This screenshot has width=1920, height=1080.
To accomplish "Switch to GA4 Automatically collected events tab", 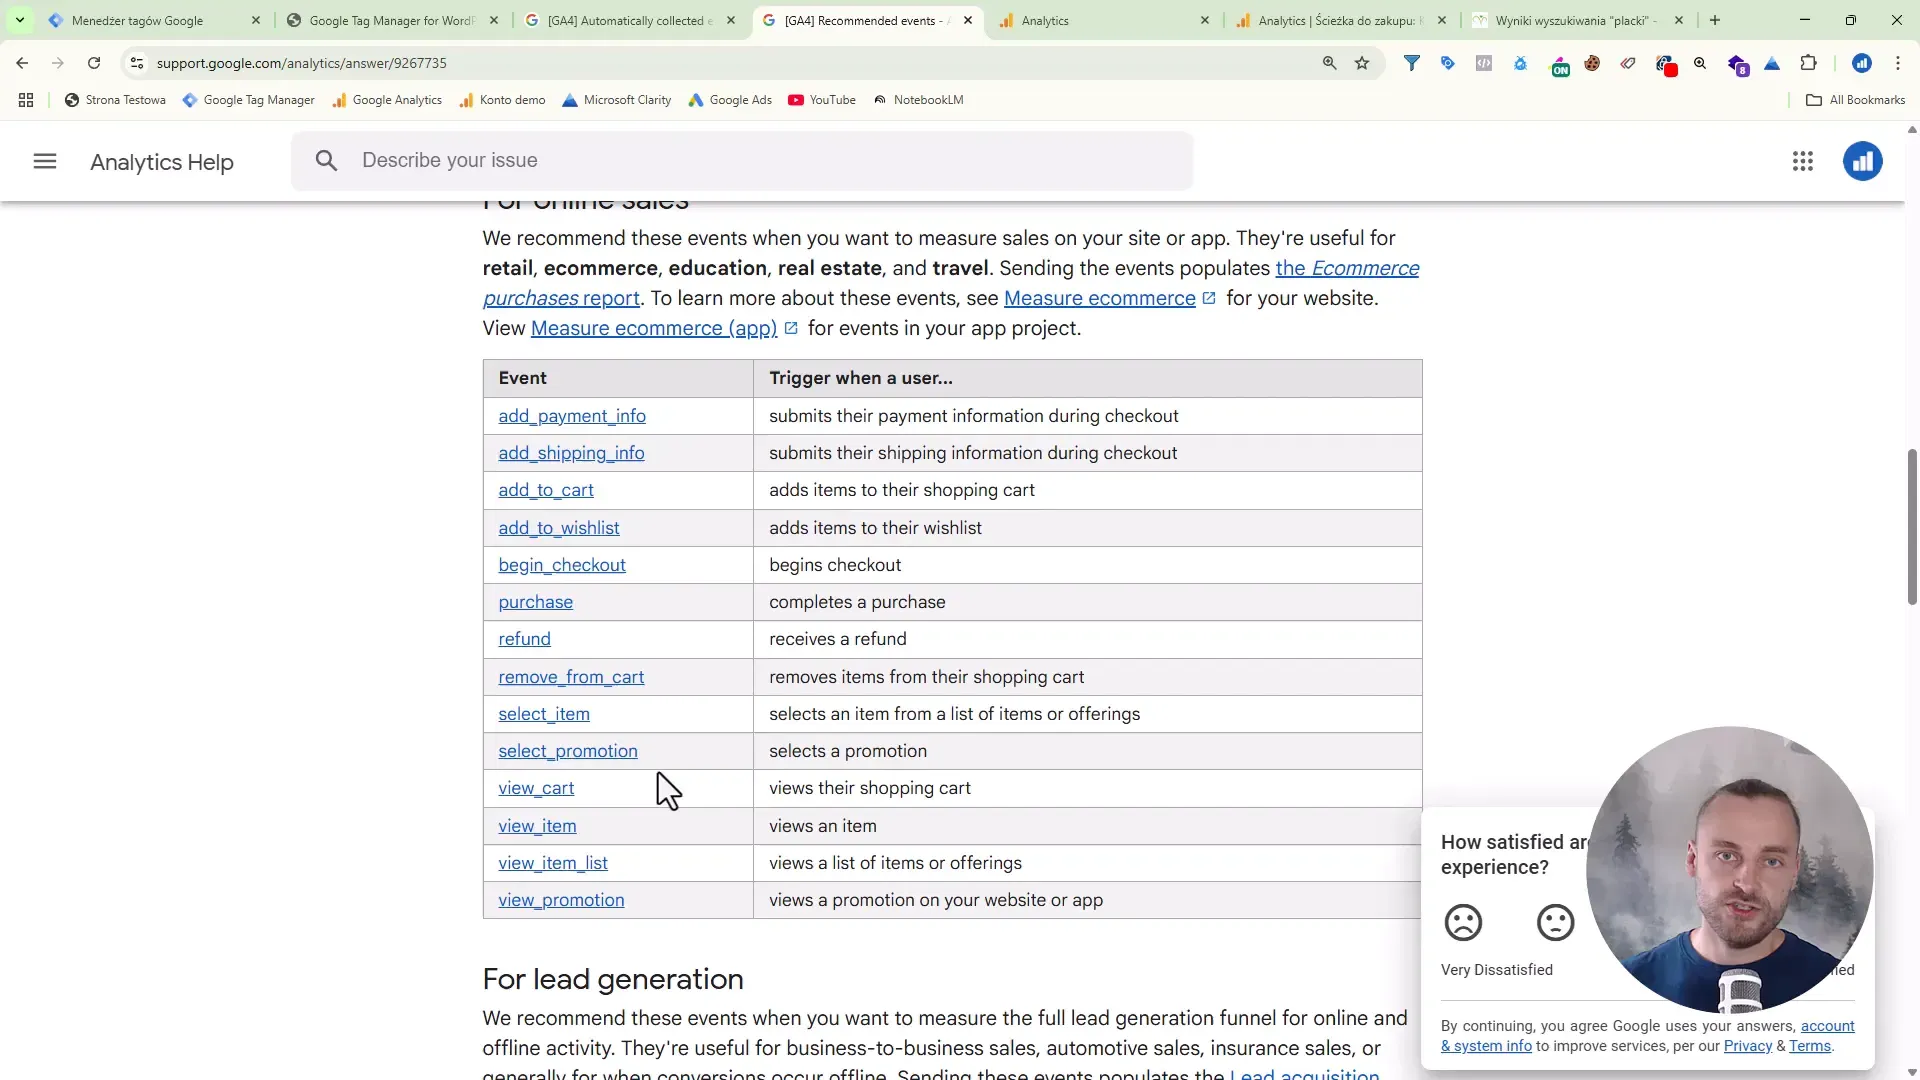I will click(630, 20).
